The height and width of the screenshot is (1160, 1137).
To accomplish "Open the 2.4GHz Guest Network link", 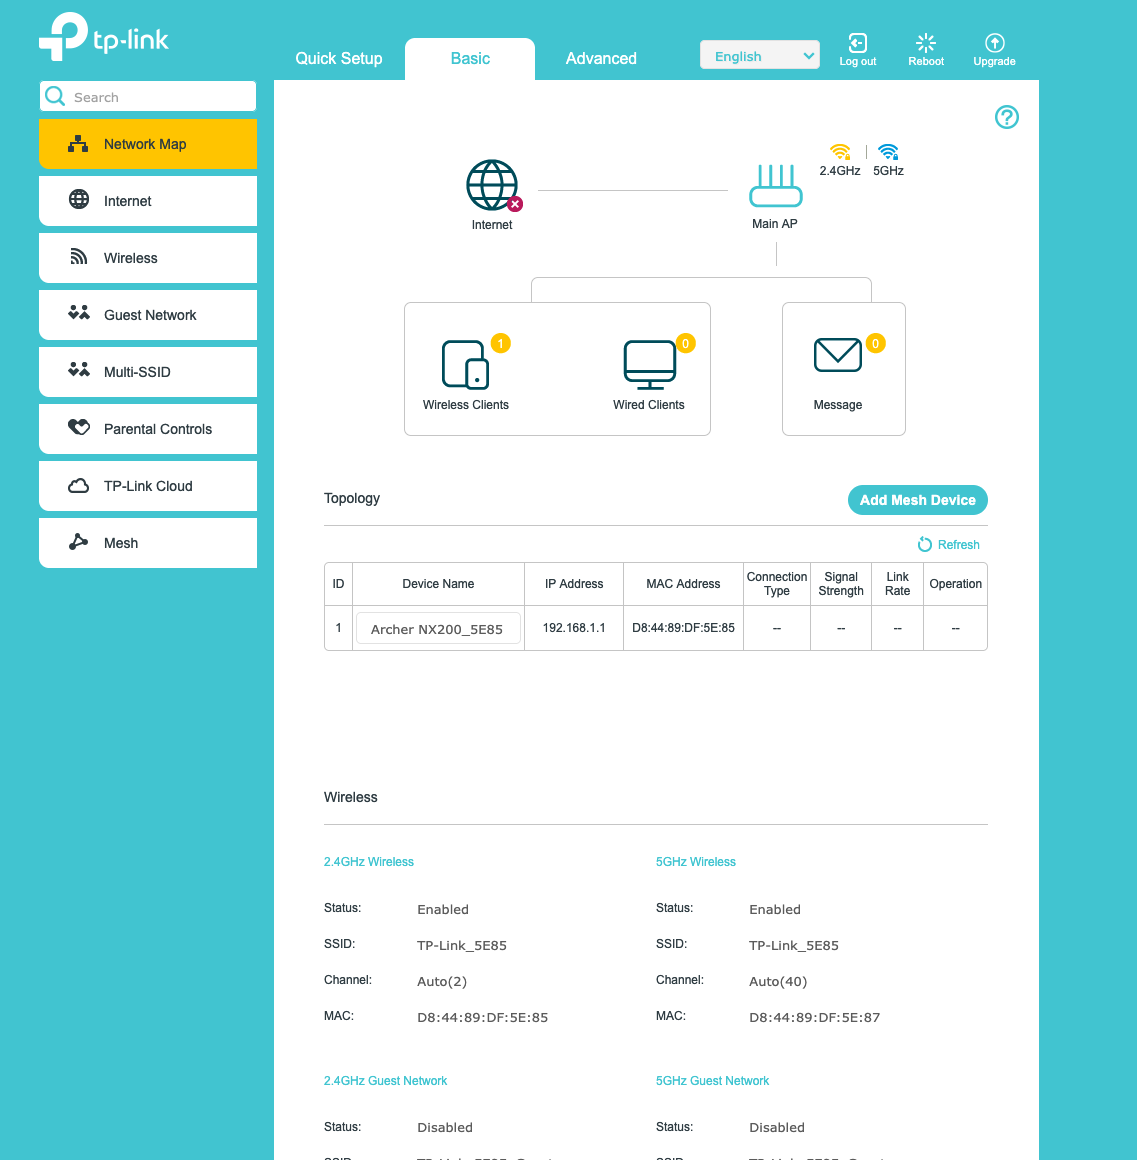I will click(385, 1081).
